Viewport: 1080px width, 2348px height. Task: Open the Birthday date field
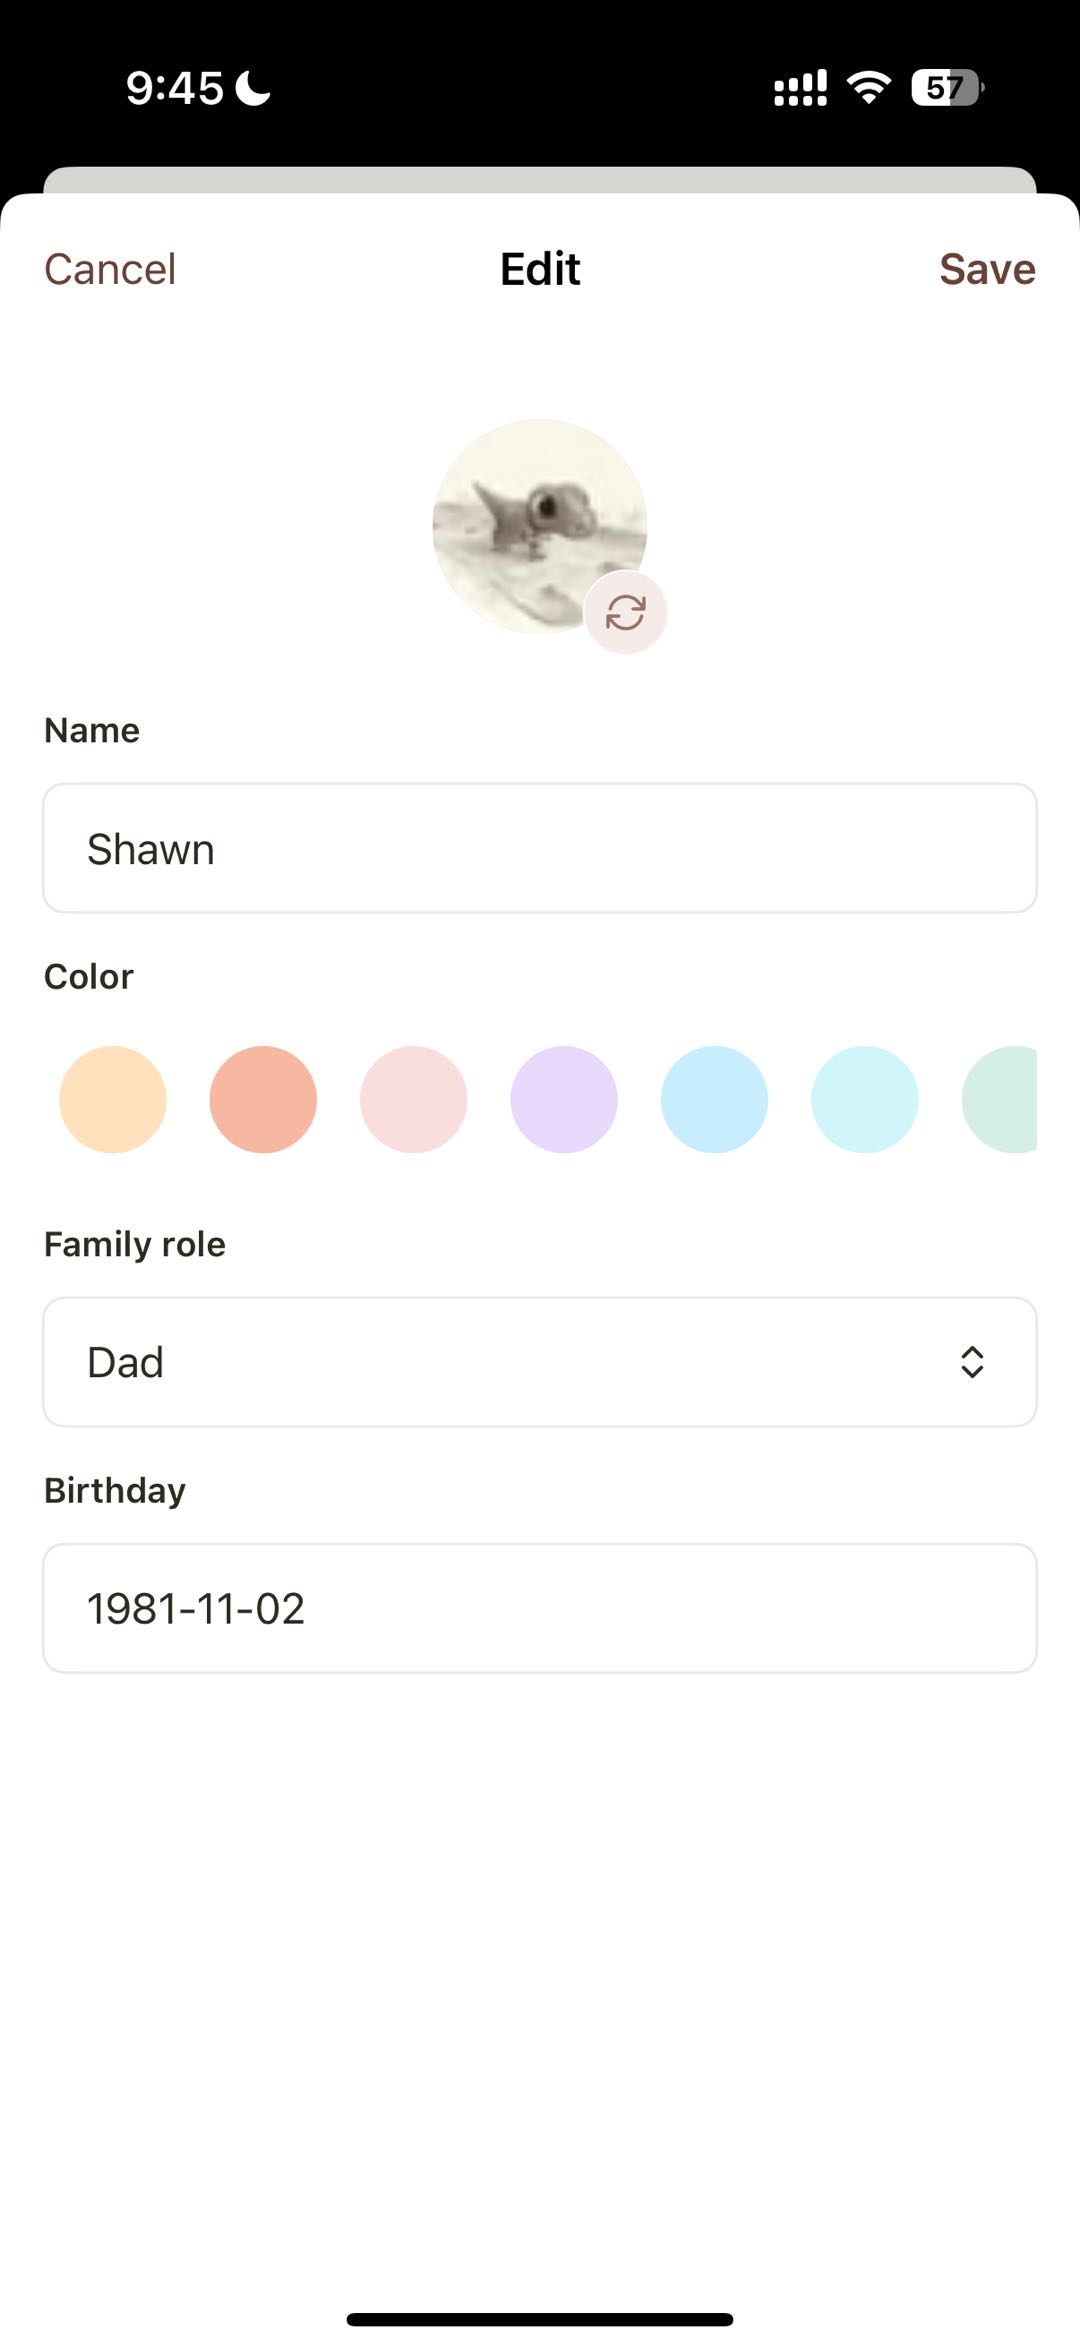540,1608
